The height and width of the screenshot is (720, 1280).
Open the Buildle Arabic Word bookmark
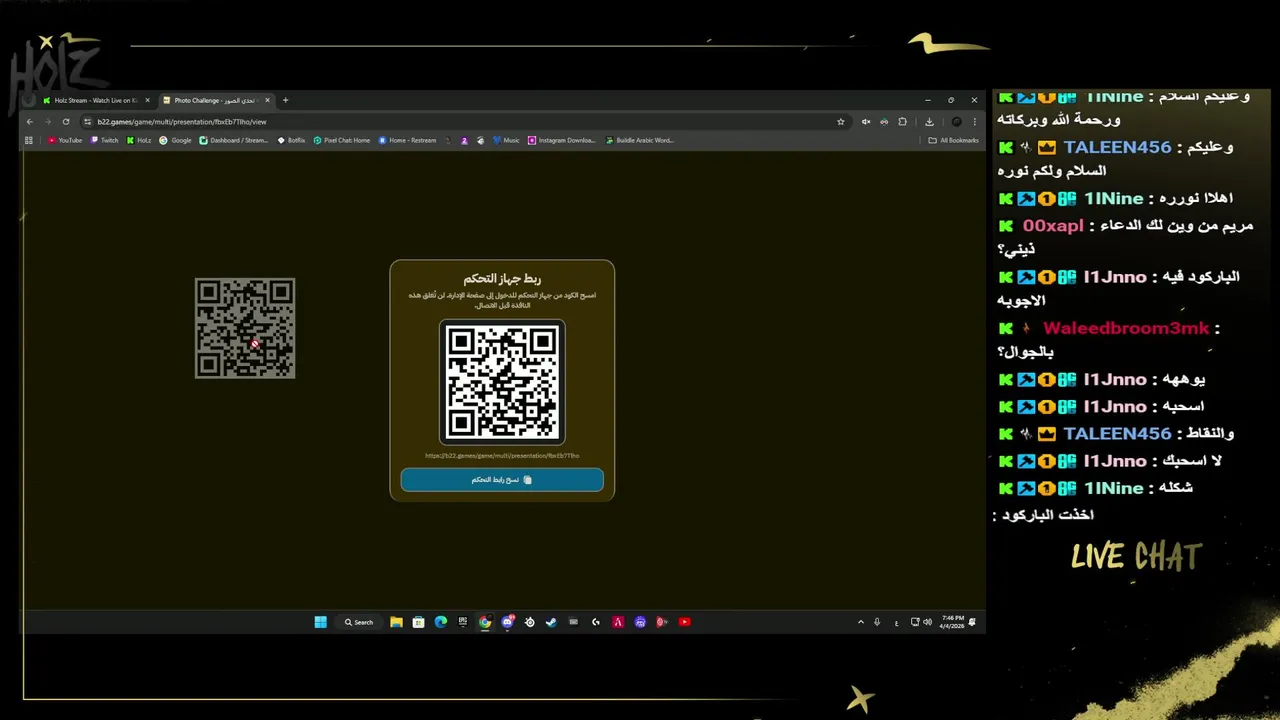(639, 140)
